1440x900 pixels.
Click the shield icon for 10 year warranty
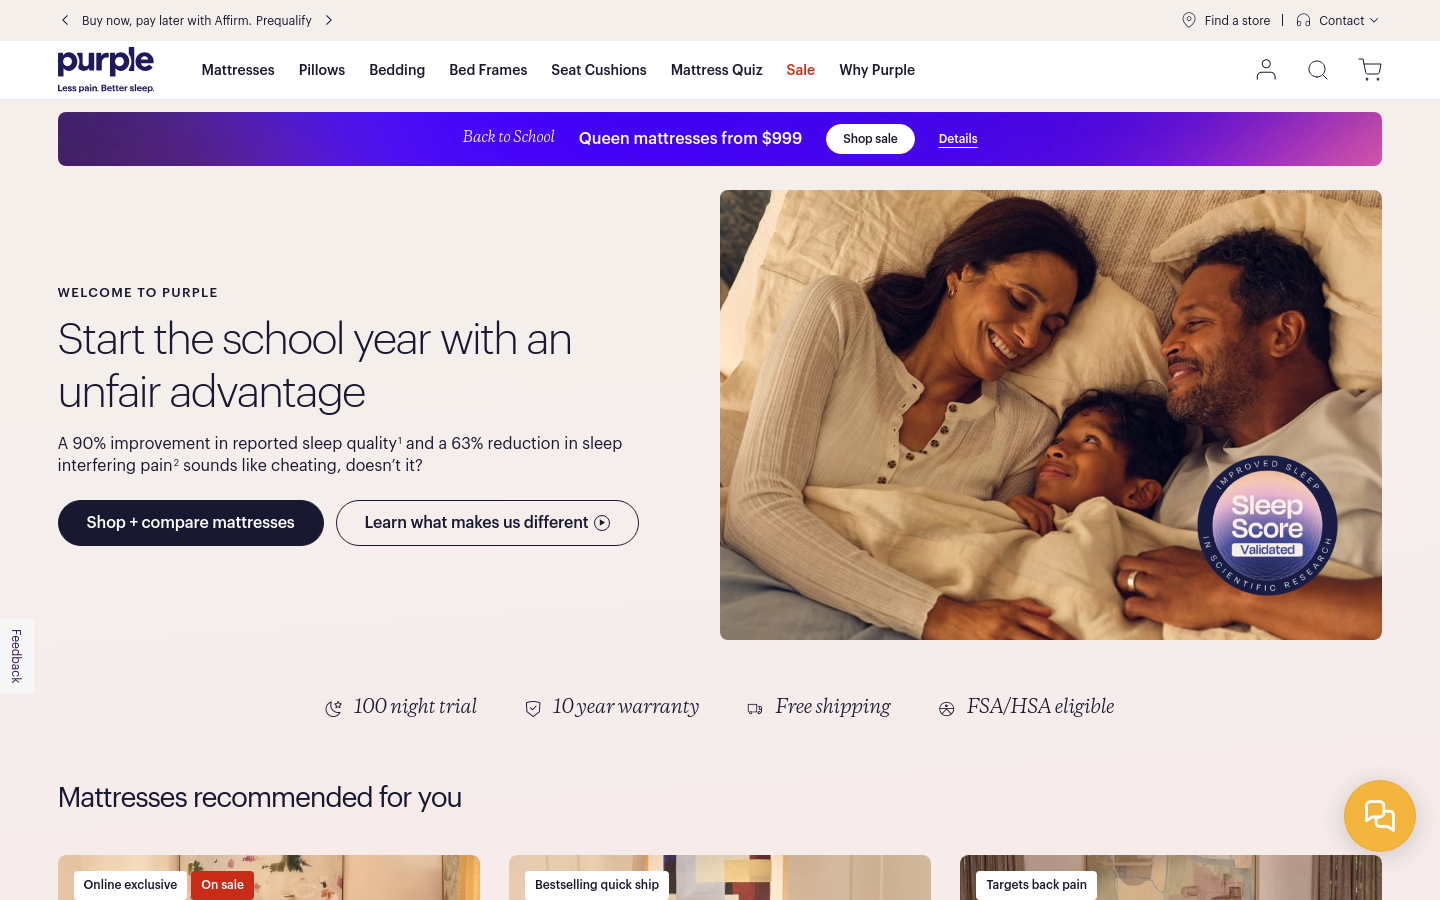click(533, 709)
